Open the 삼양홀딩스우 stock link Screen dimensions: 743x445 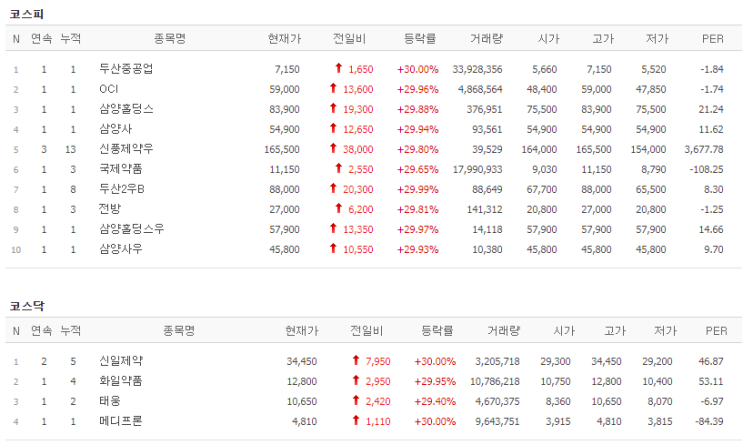coord(132,229)
